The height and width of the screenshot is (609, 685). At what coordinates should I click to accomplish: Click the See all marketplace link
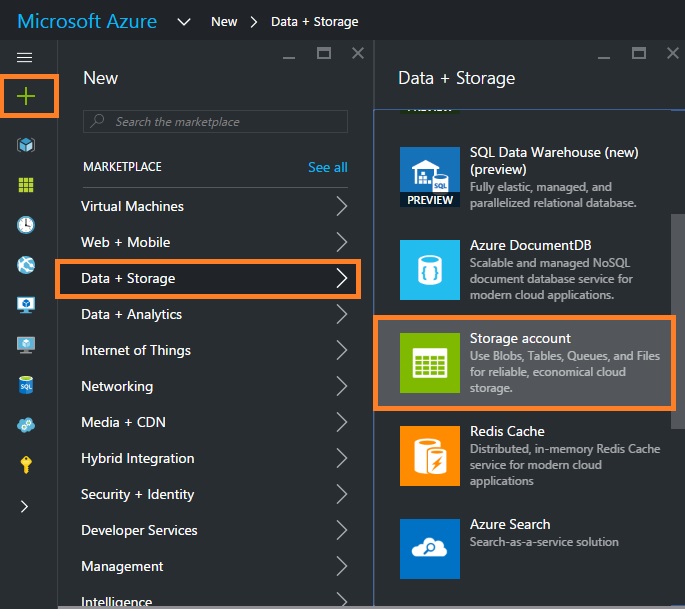[328, 167]
